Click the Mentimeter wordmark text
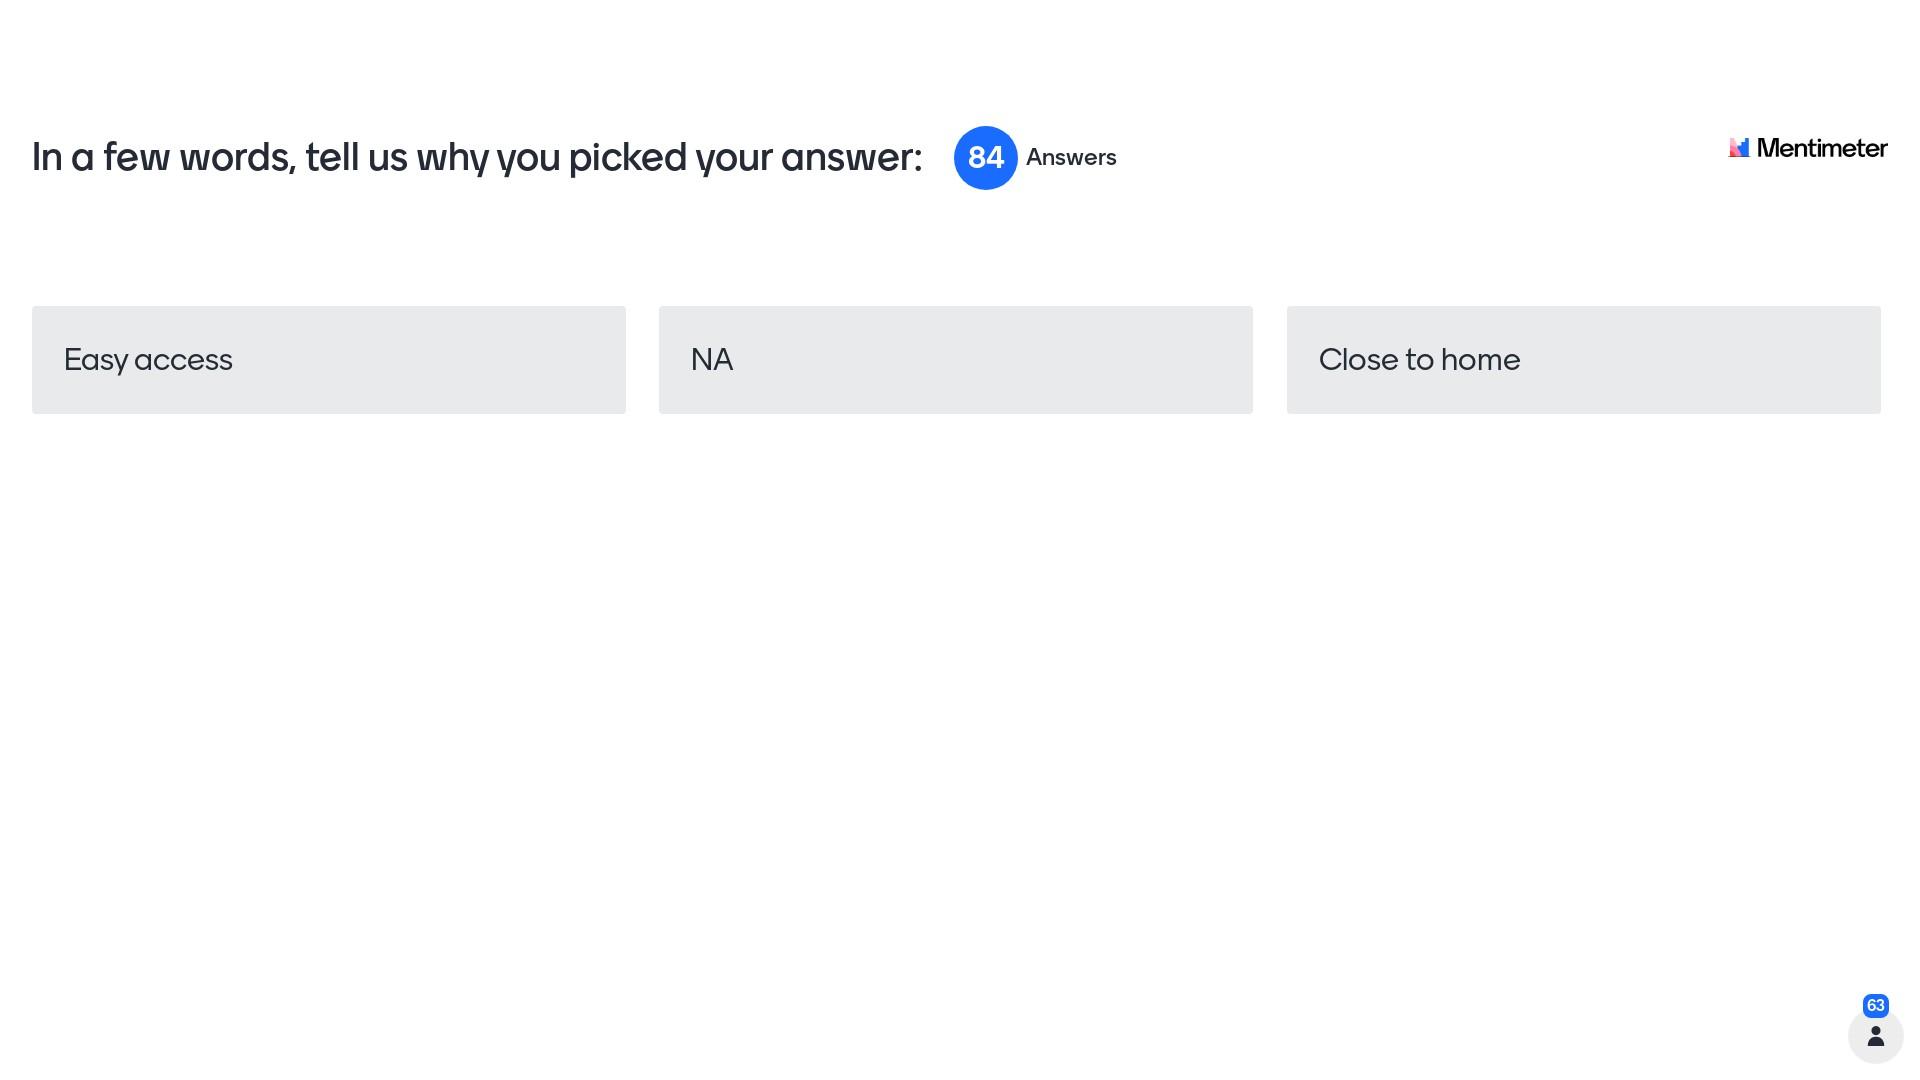Image resolution: width=1920 pixels, height=1080 pixels. [1821, 148]
